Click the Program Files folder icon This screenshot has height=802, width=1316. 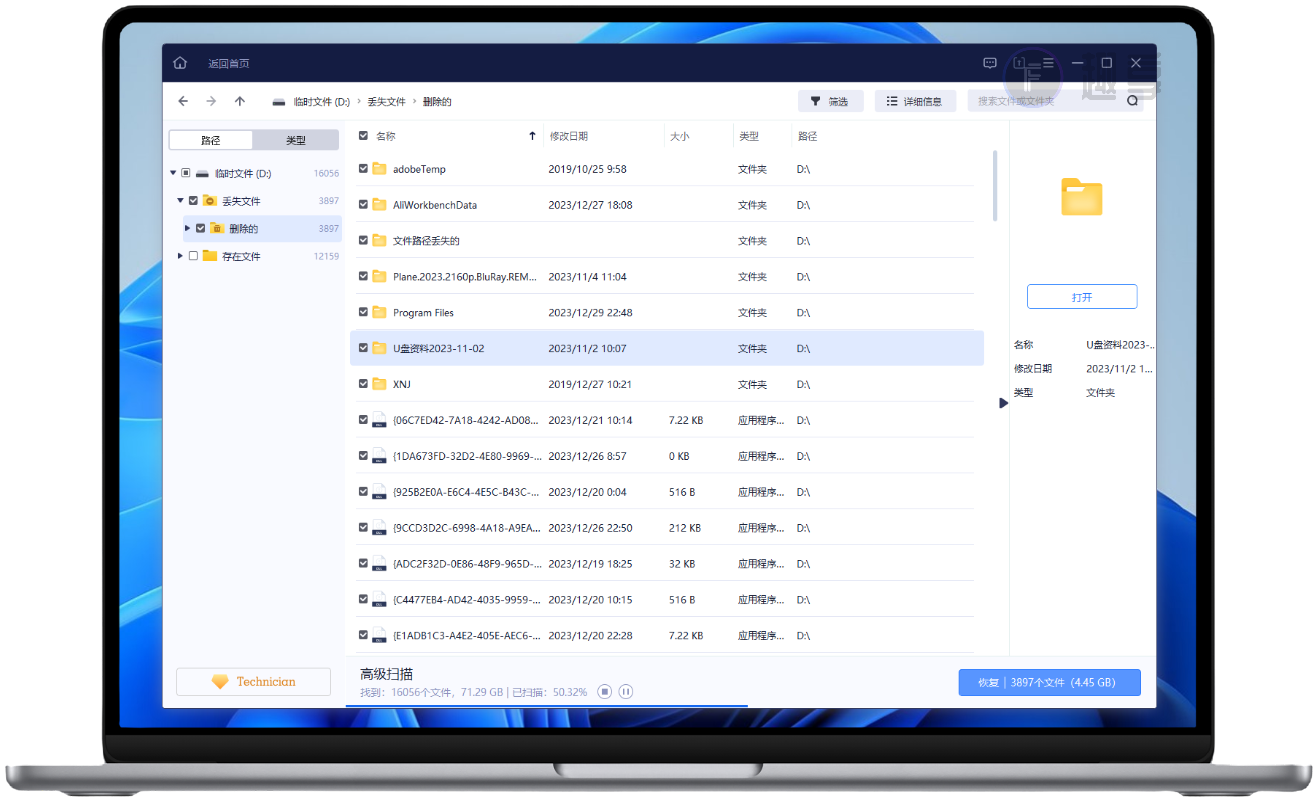click(379, 313)
